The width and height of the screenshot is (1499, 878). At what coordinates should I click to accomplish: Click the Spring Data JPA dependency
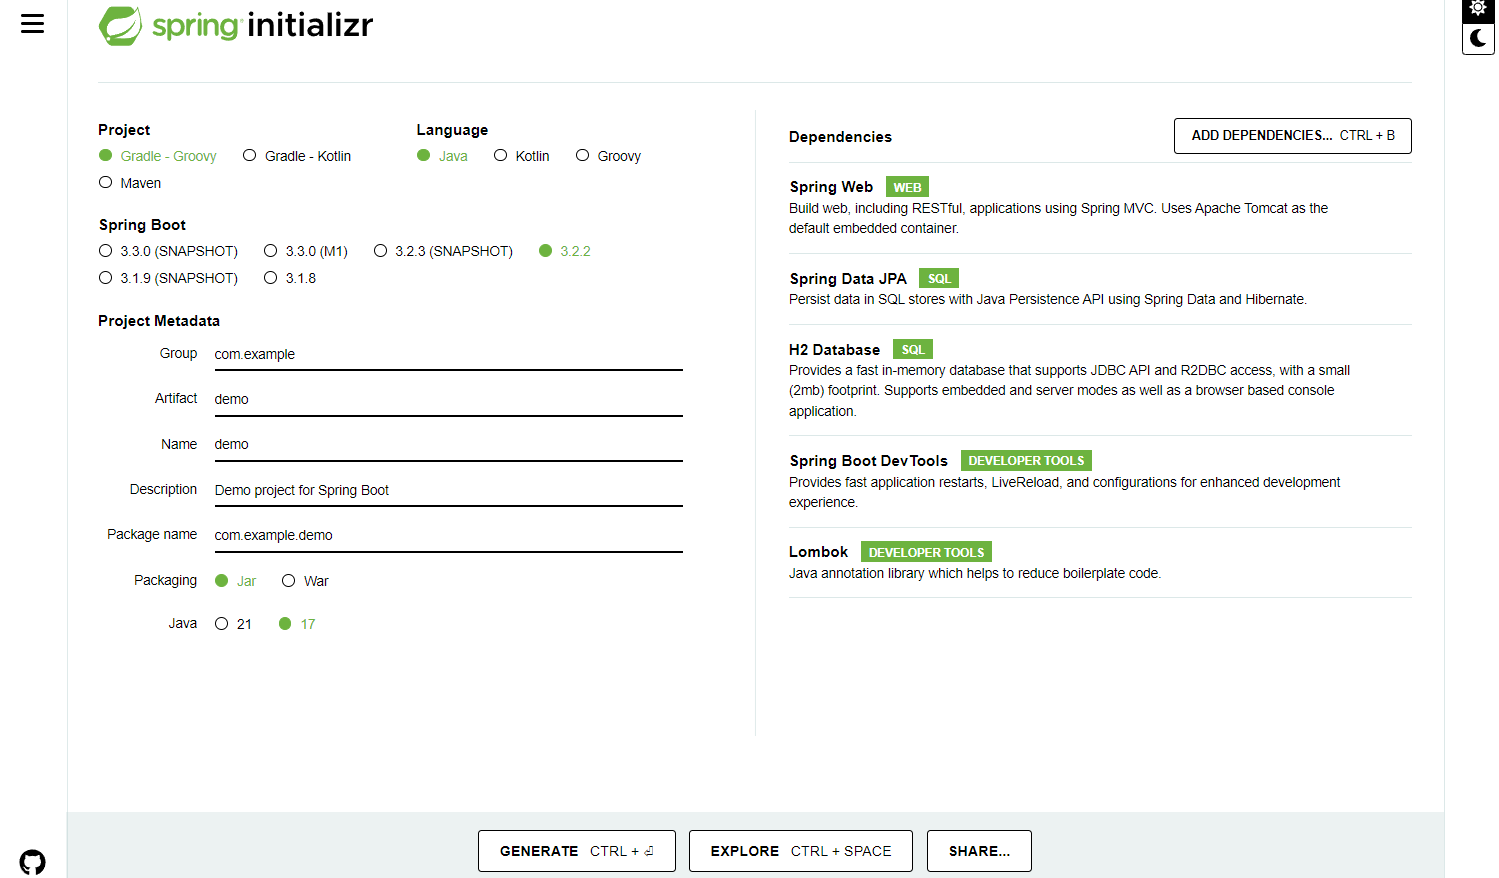click(1100, 288)
